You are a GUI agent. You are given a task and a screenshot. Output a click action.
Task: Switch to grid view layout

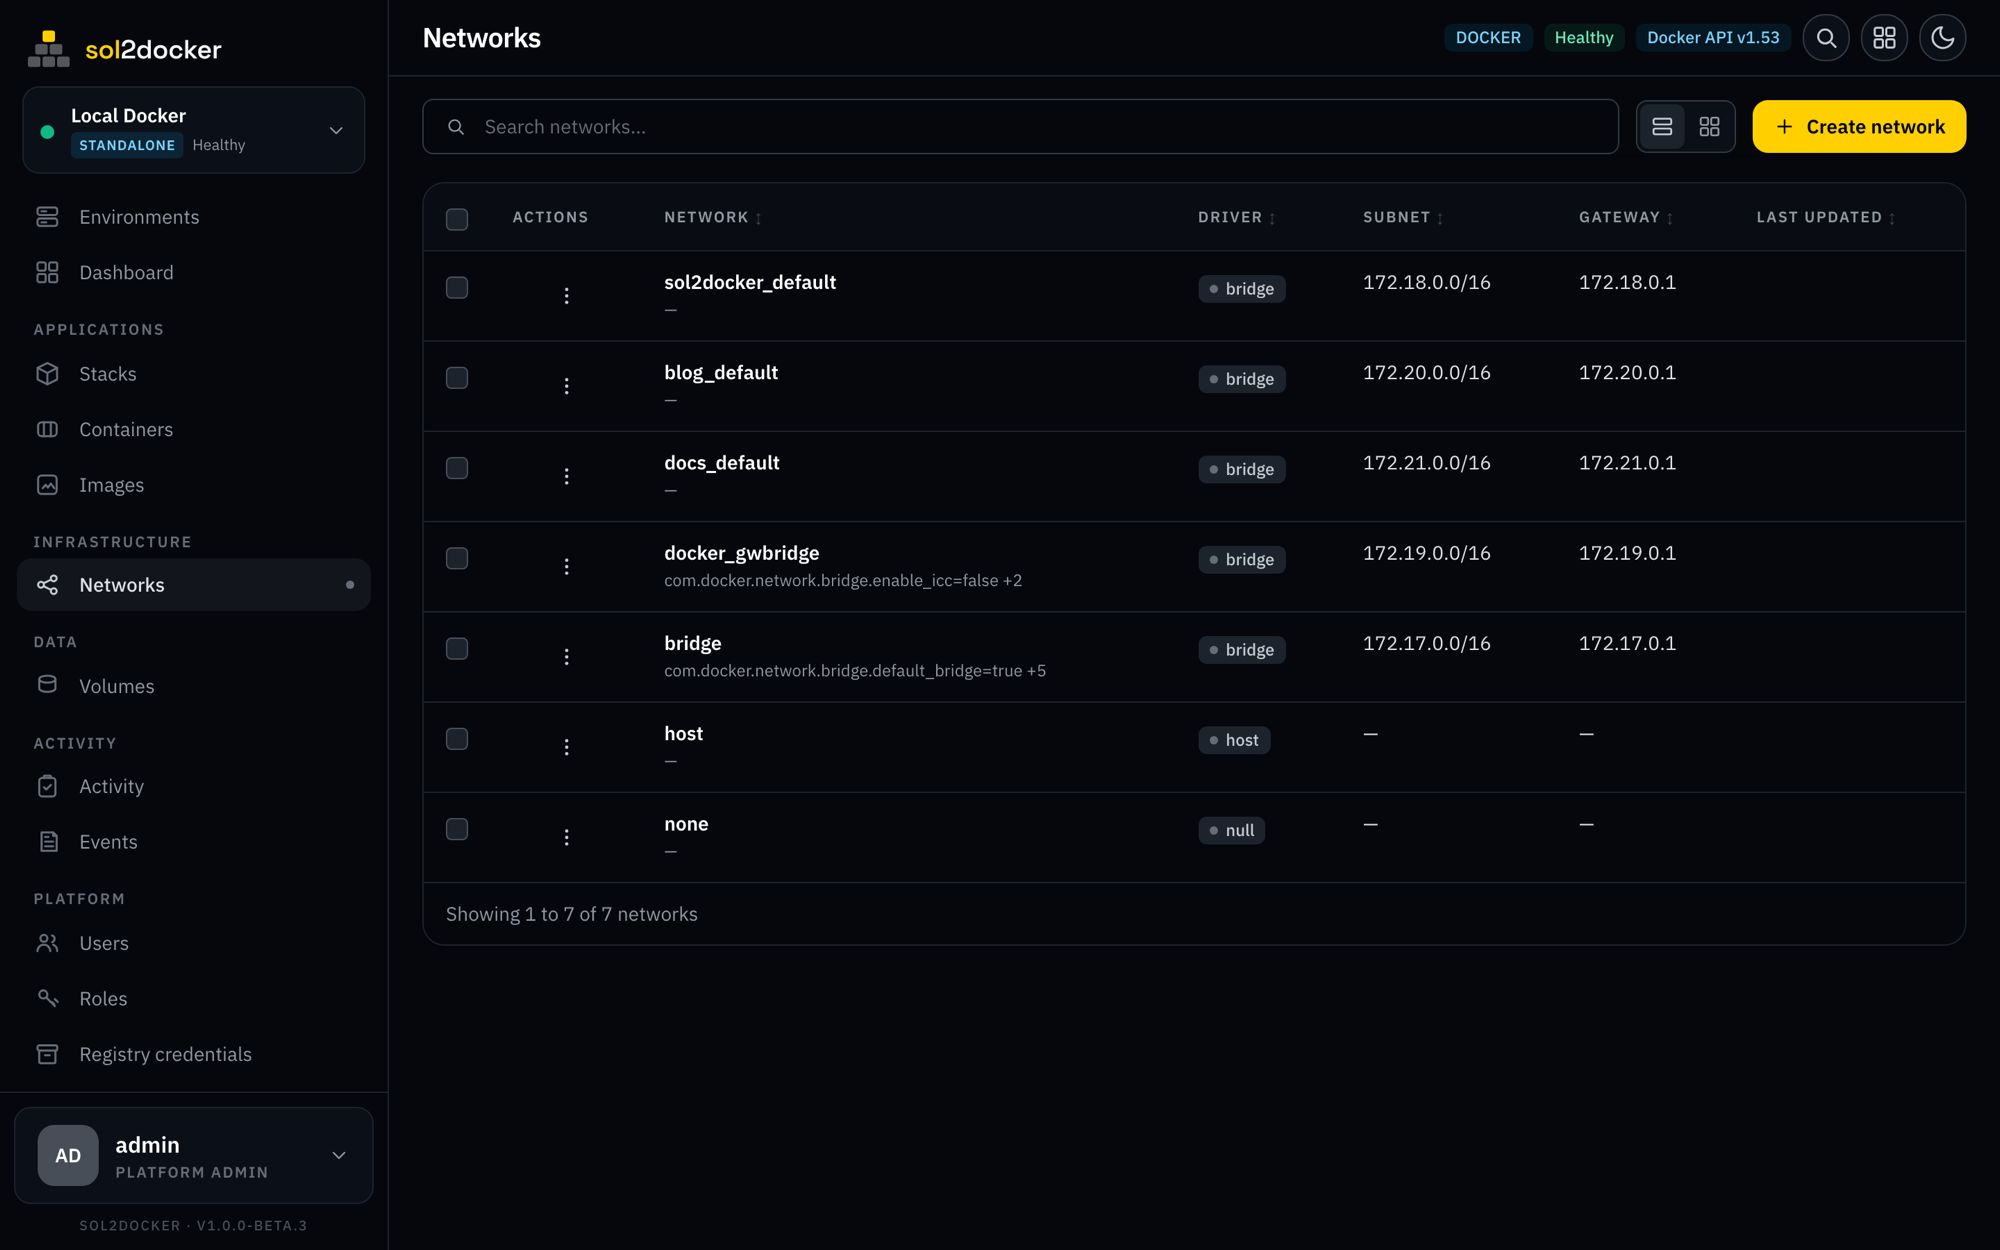coord(1709,127)
